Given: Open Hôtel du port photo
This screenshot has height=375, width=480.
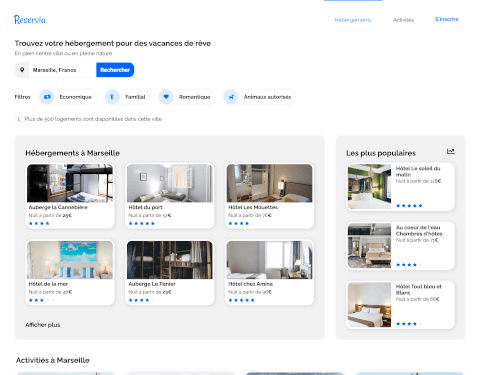Looking at the screenshot, I should (170, 183).
